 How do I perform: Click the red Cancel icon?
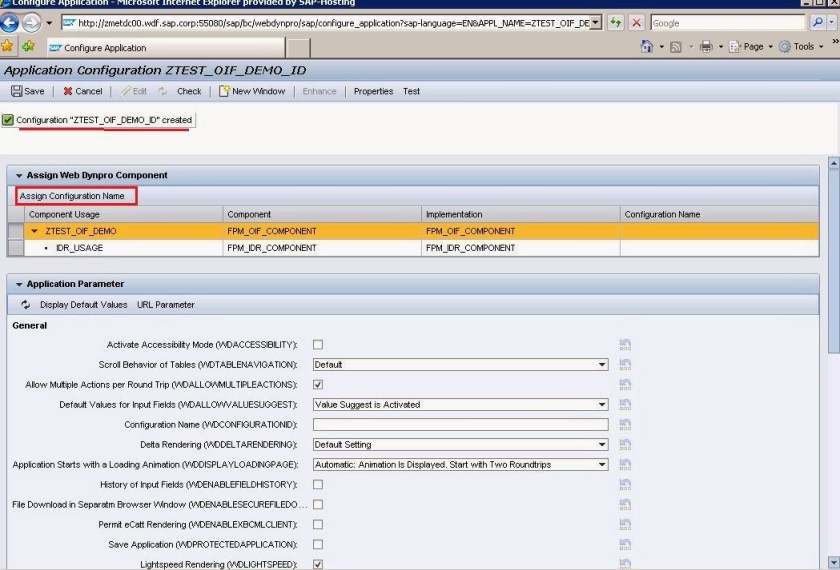coord(67,91)
